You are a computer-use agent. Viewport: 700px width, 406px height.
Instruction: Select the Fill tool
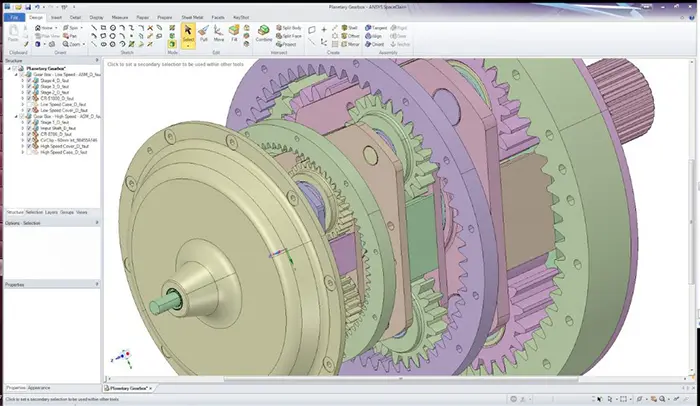pyautogui.click(x=233, y=36)
